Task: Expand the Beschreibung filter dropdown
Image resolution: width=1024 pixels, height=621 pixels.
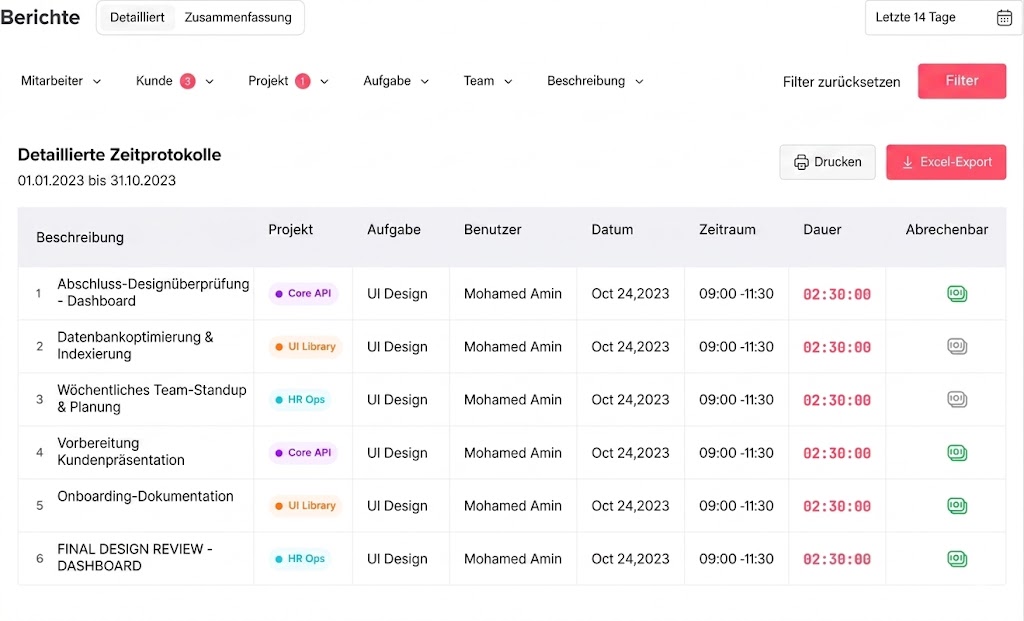Action: pyautogui.click(x=595, y=81)
